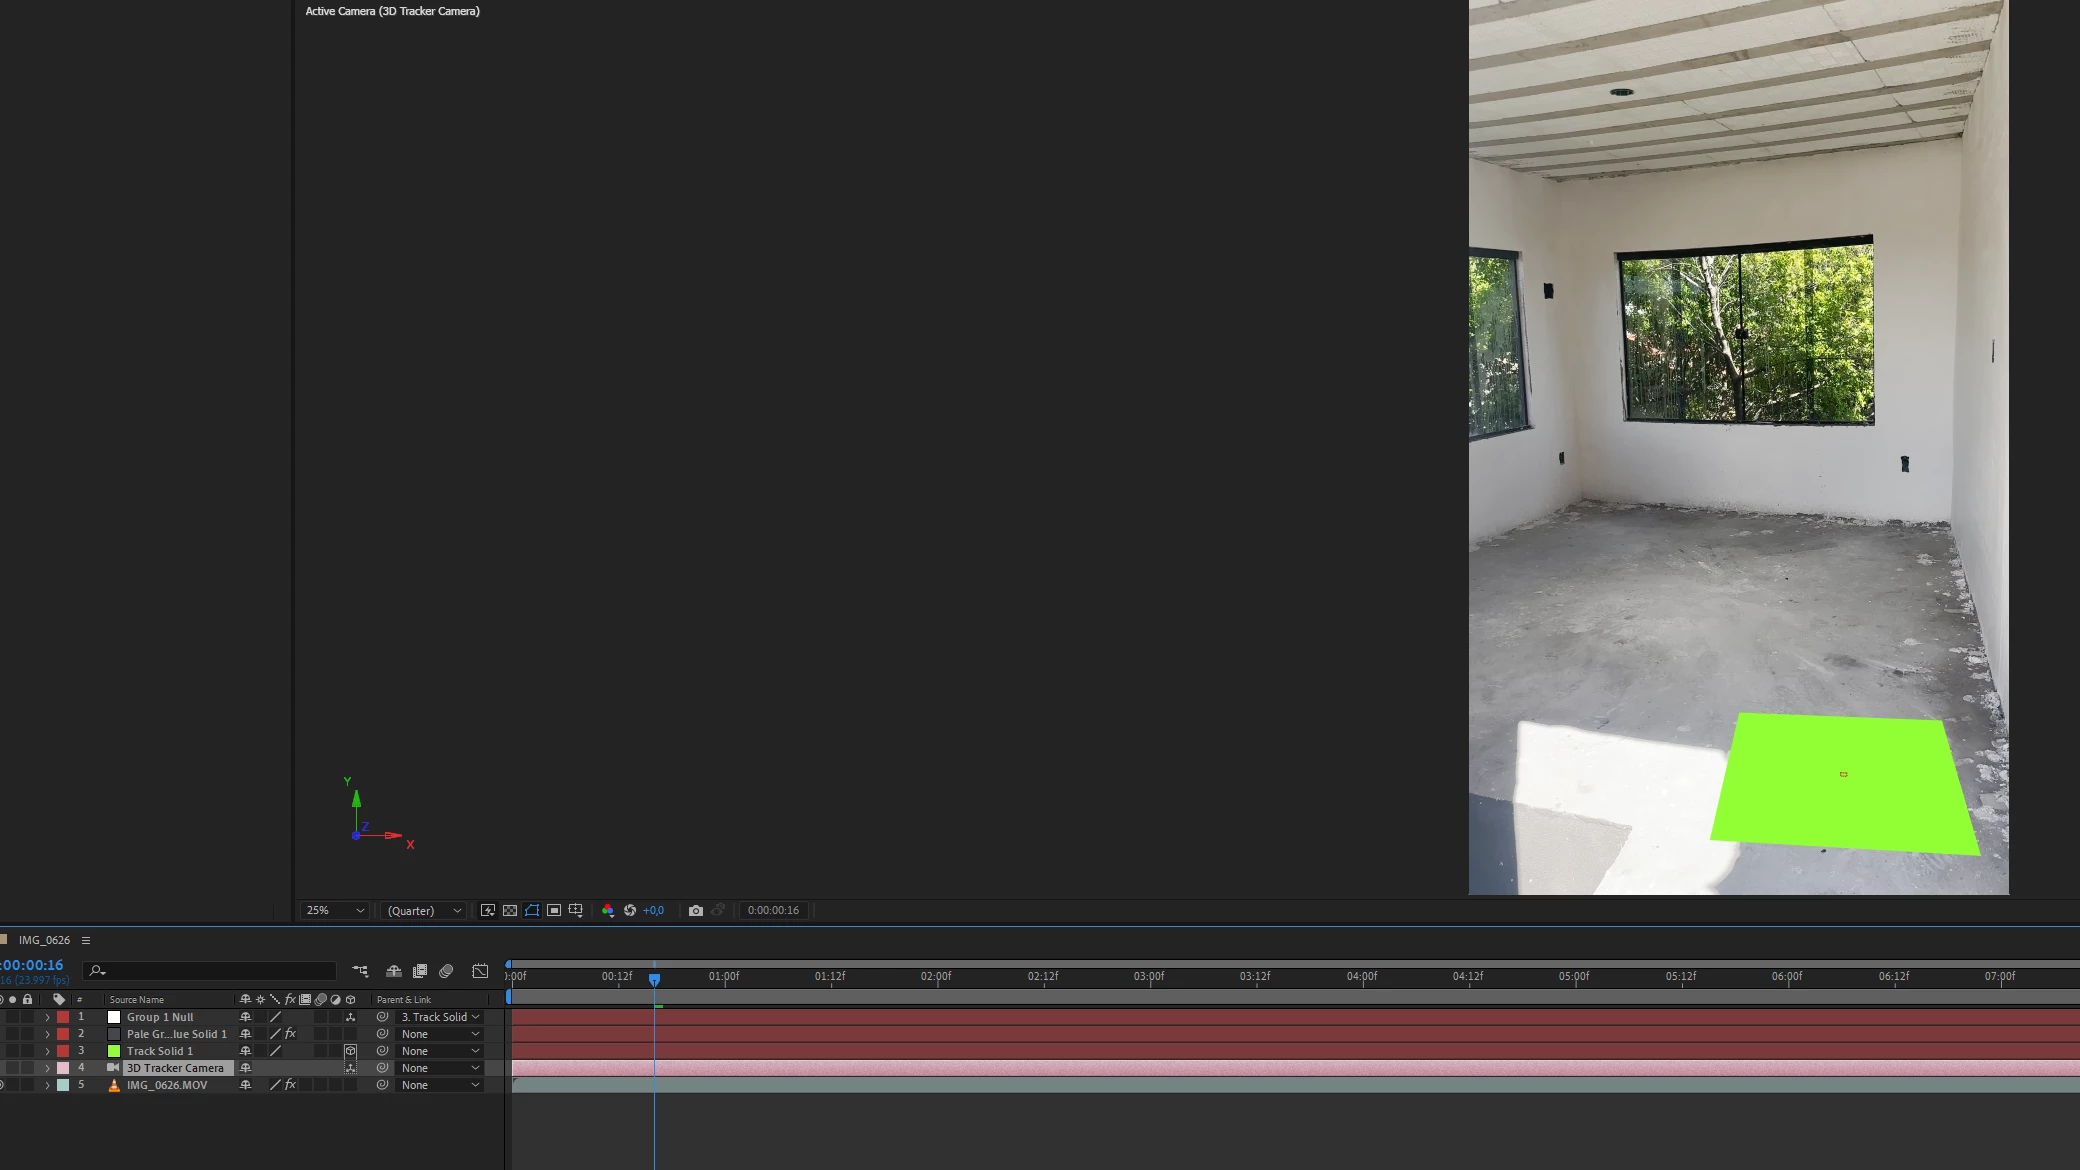Toggle the shy layers hide switch
2080x1170 pixels.
394,971
